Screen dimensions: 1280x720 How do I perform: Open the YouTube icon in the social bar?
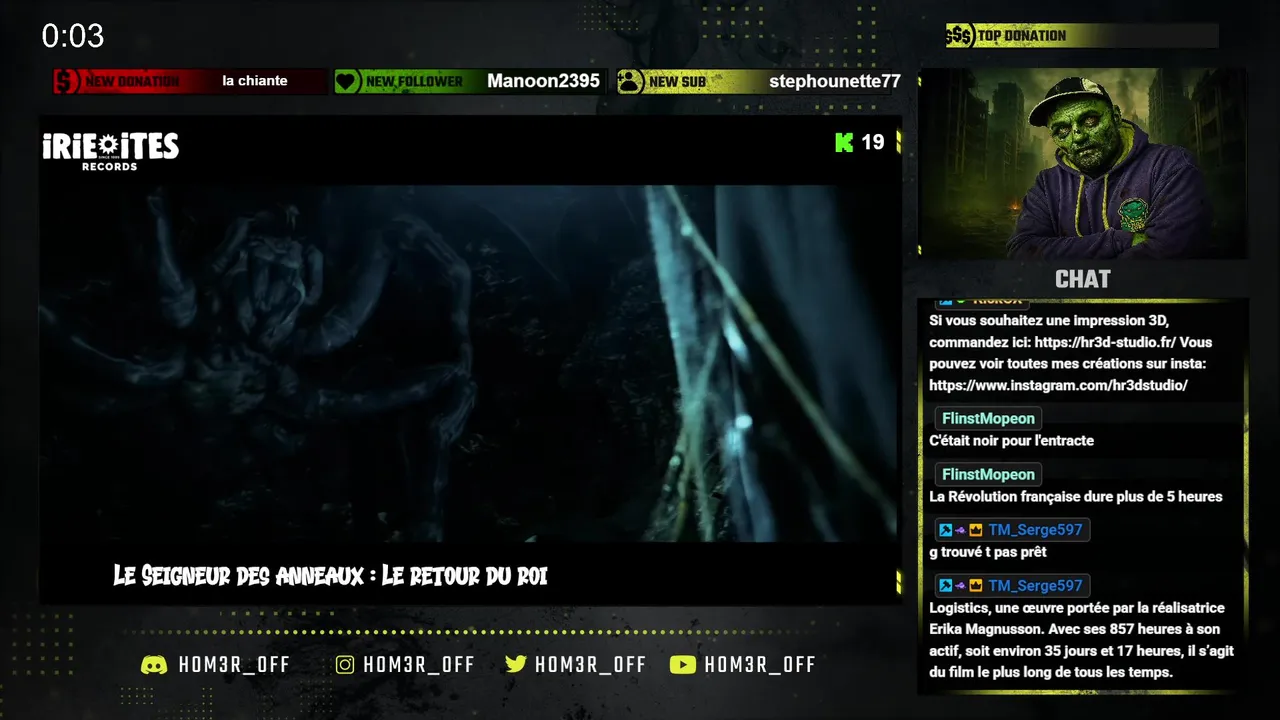[x=683, y=665]
